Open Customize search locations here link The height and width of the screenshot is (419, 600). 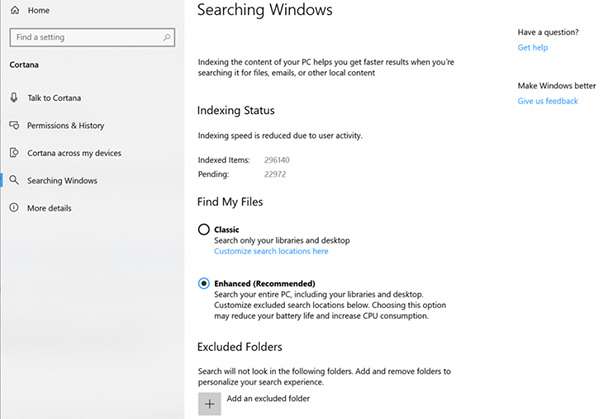(271, 251)
